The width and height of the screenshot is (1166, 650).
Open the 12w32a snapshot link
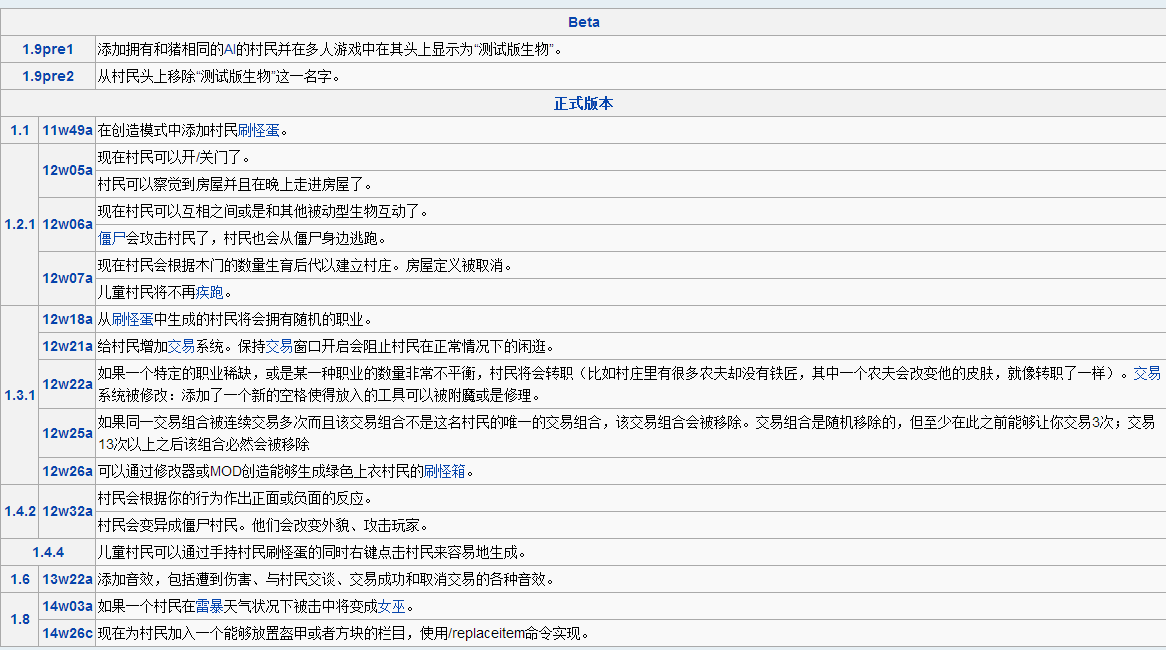click(x=67, y=511)
